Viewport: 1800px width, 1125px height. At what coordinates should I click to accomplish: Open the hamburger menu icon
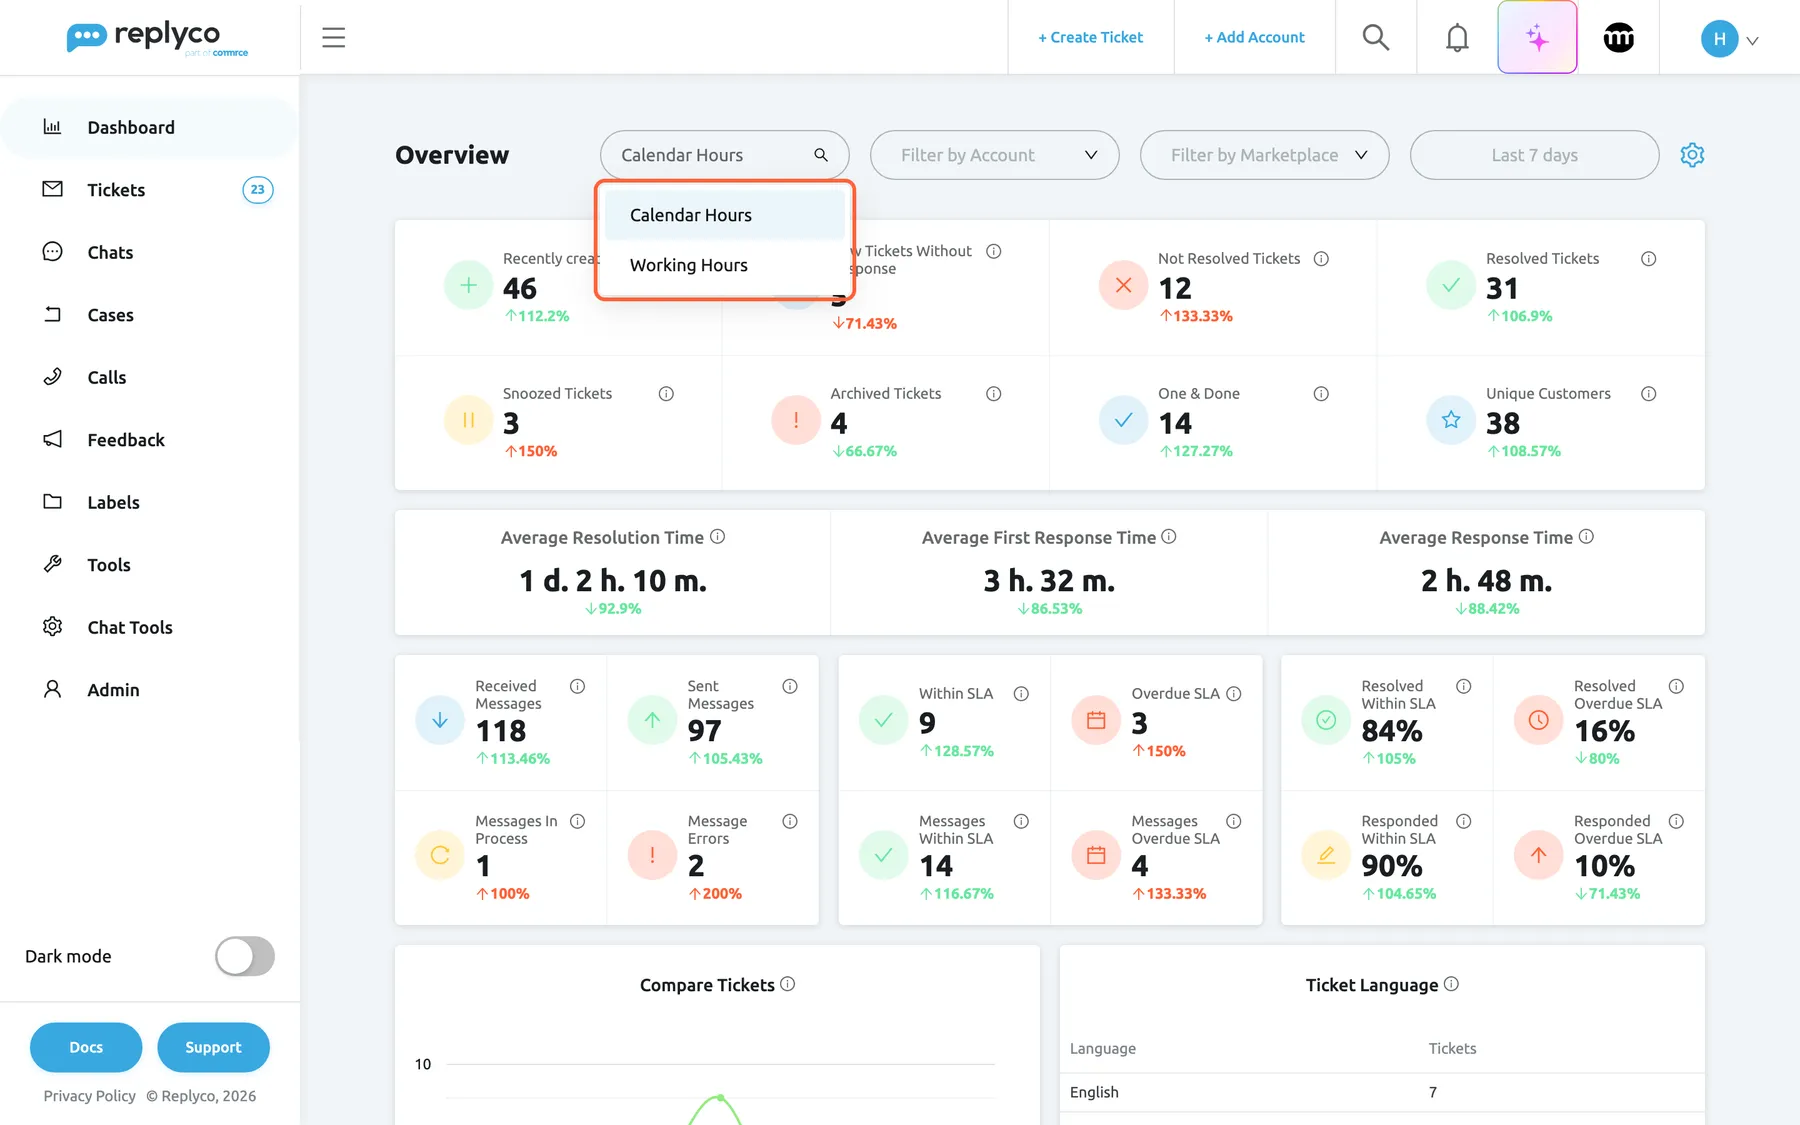point(333,38)
